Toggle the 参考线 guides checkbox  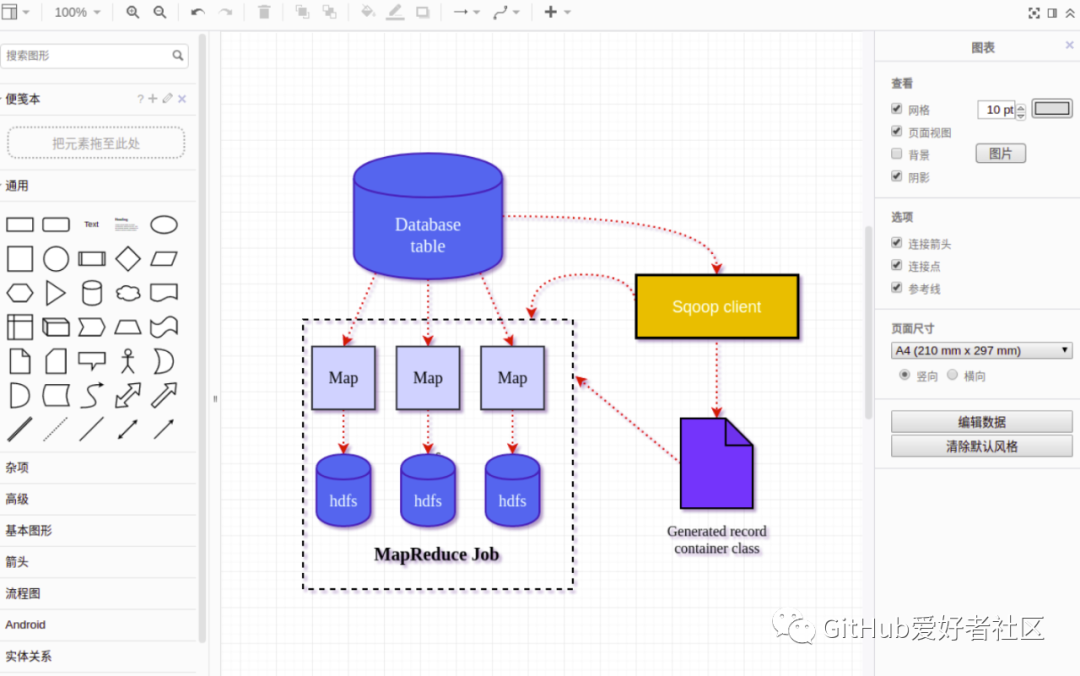[896, 287]
